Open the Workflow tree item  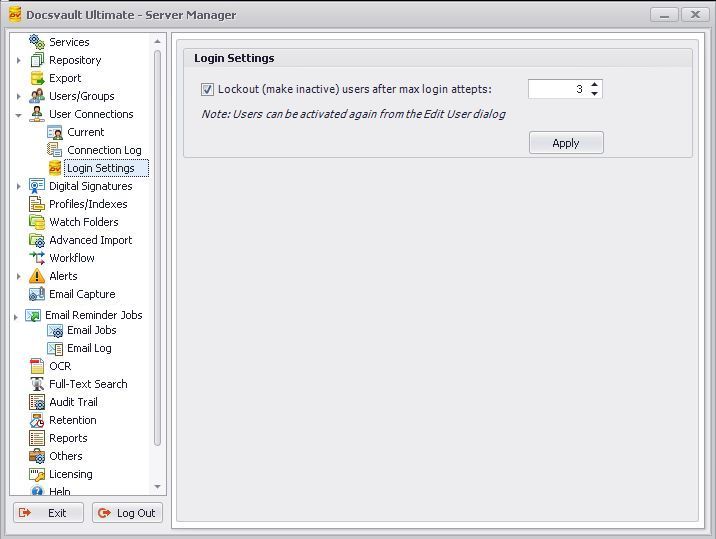tap(72, 258)
